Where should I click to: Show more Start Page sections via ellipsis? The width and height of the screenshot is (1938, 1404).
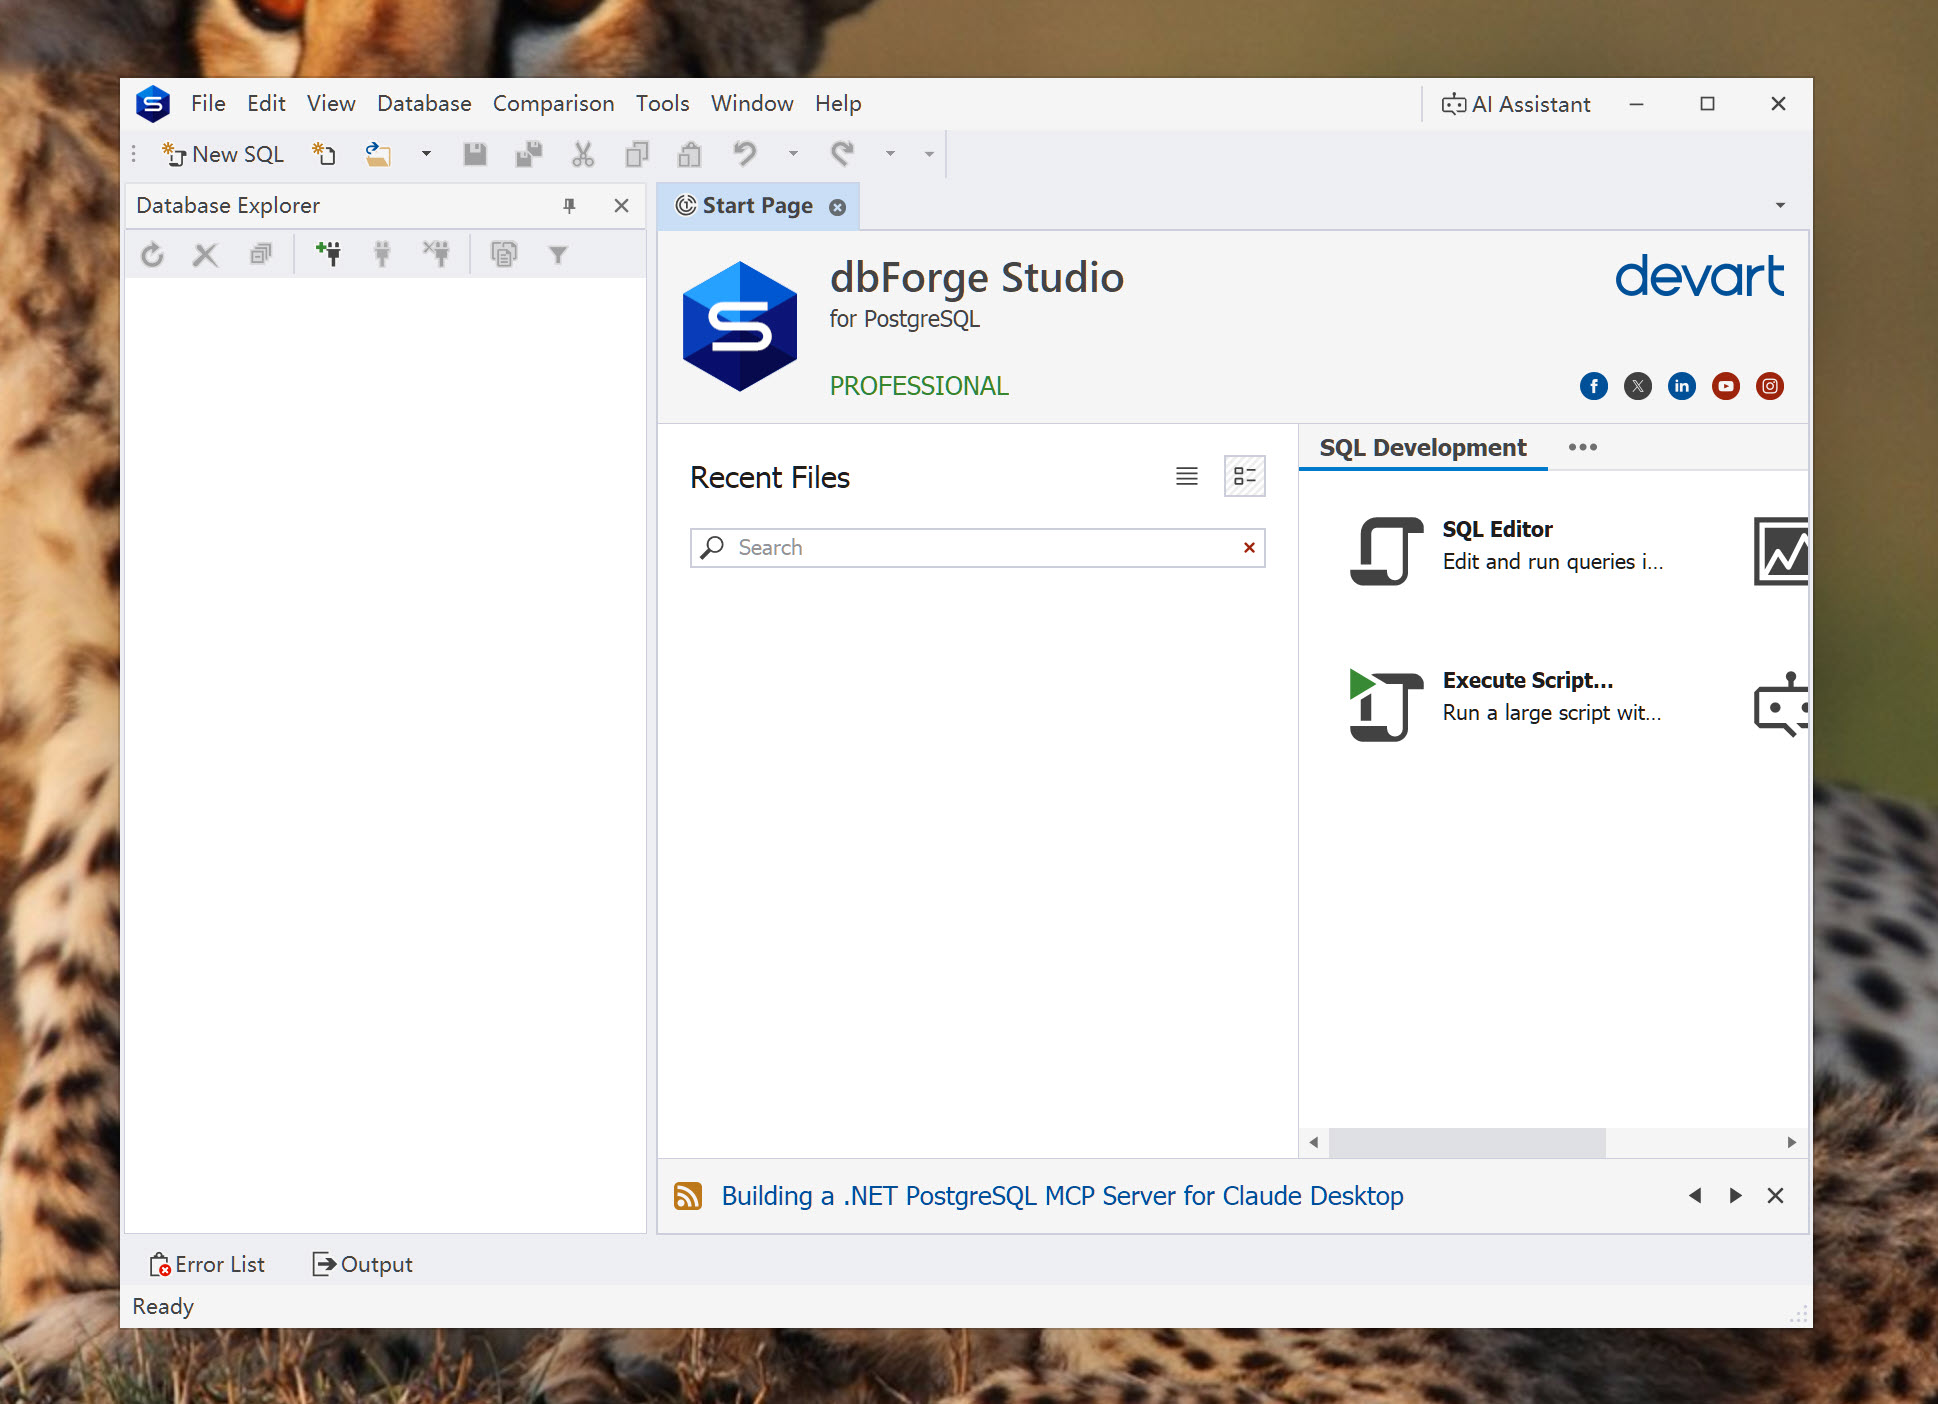click(x=1582, y=447)
